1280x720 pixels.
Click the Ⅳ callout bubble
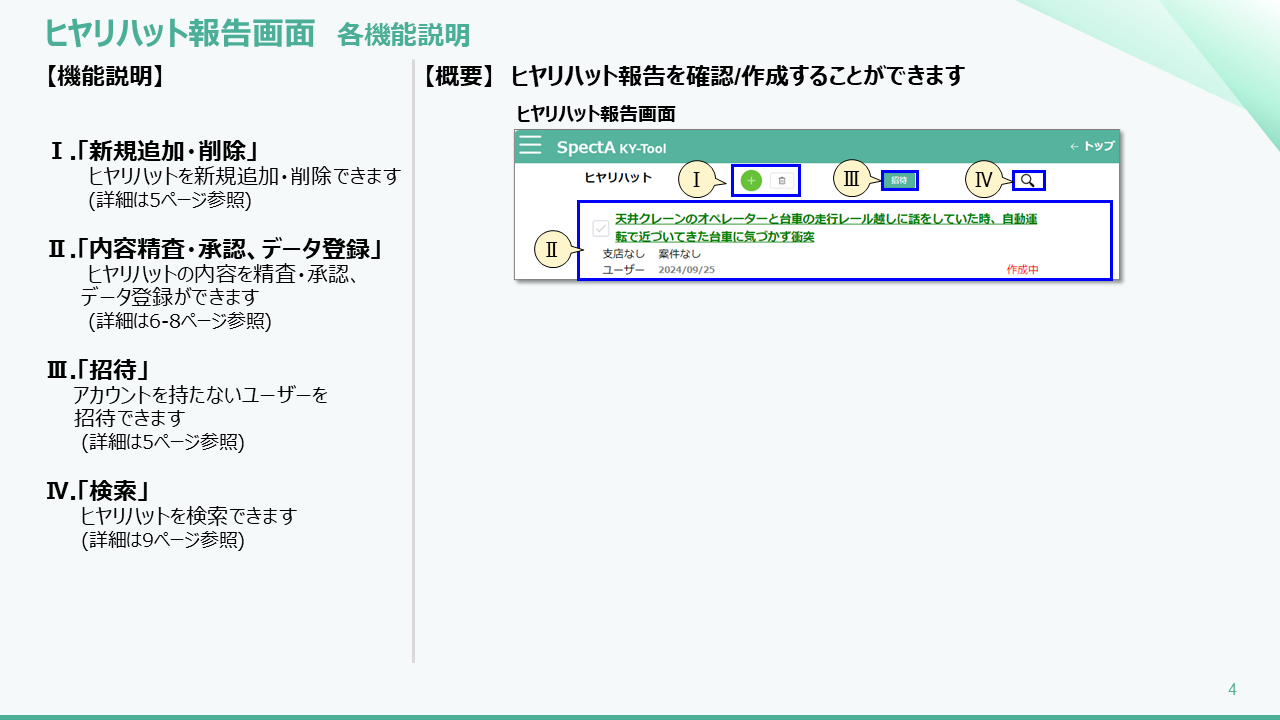coord(983,180)
